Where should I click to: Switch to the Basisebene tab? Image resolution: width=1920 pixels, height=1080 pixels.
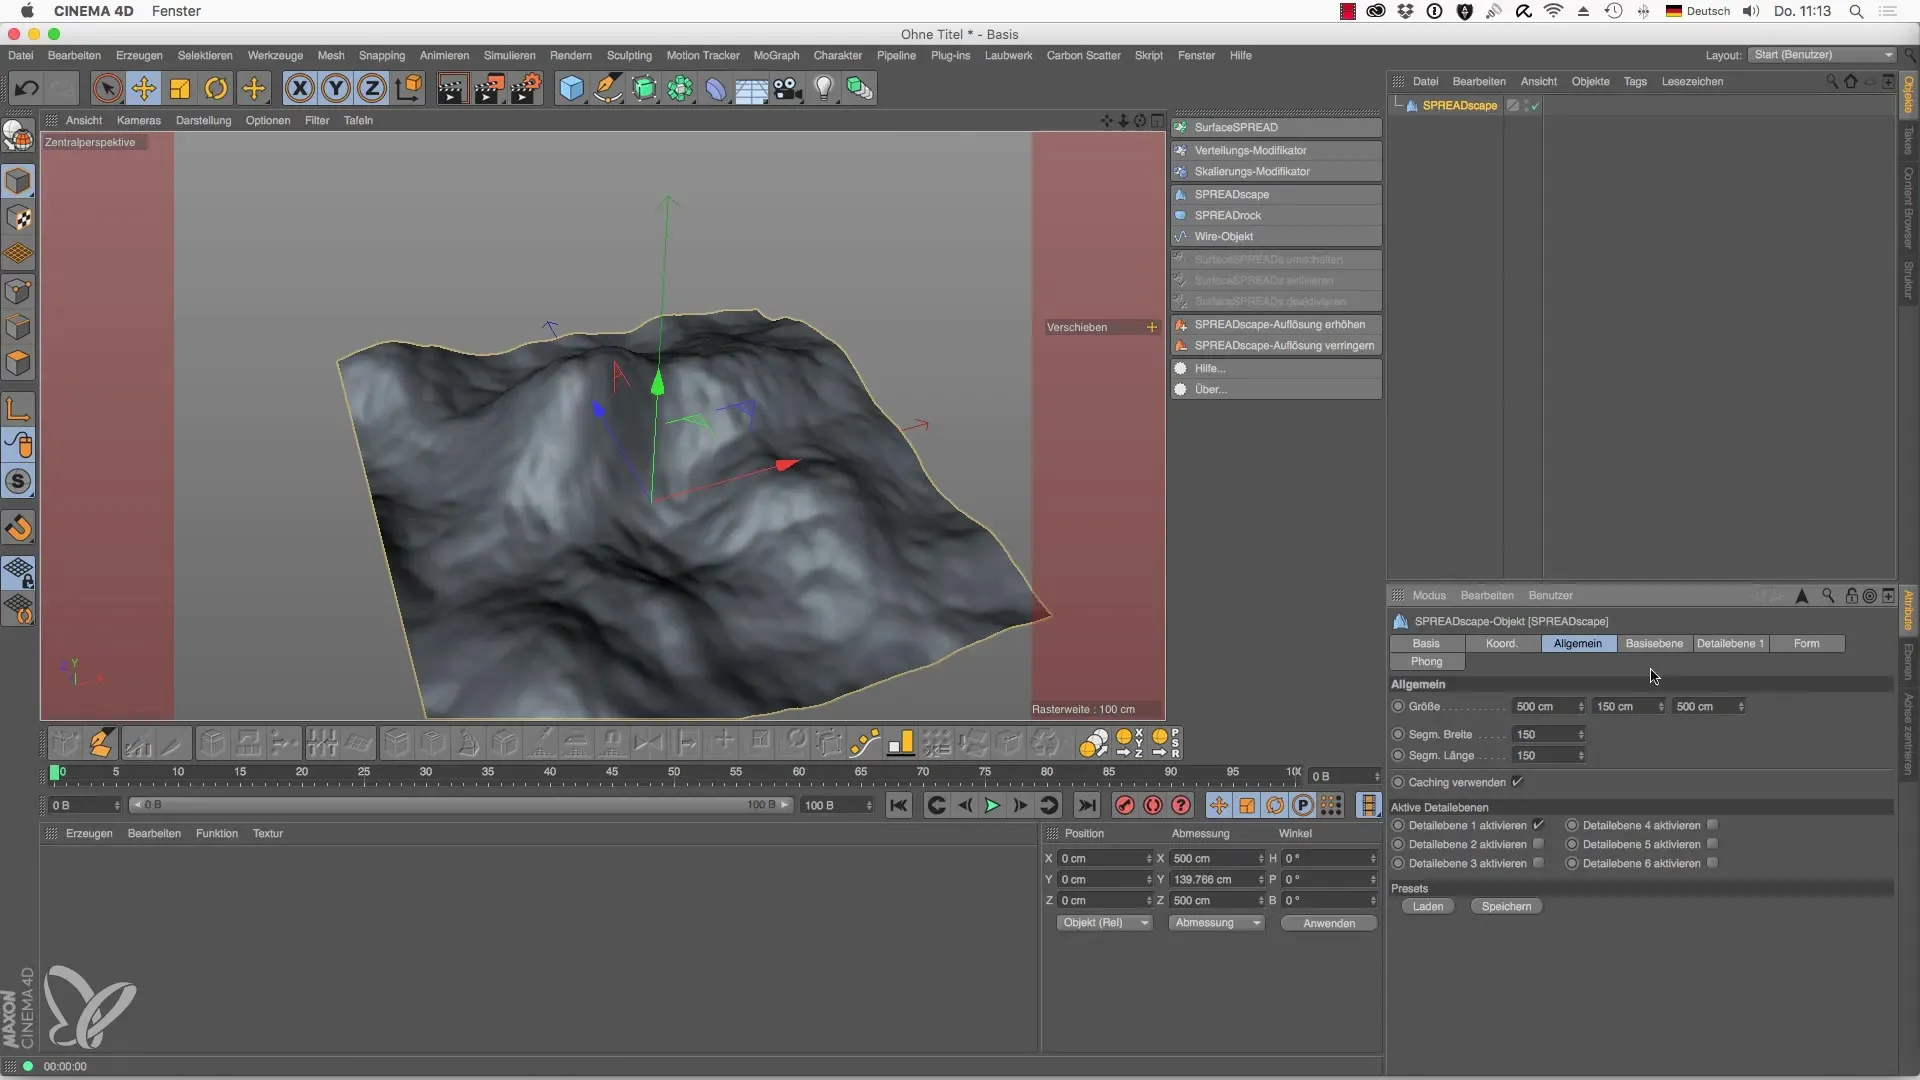[1653, 644]
